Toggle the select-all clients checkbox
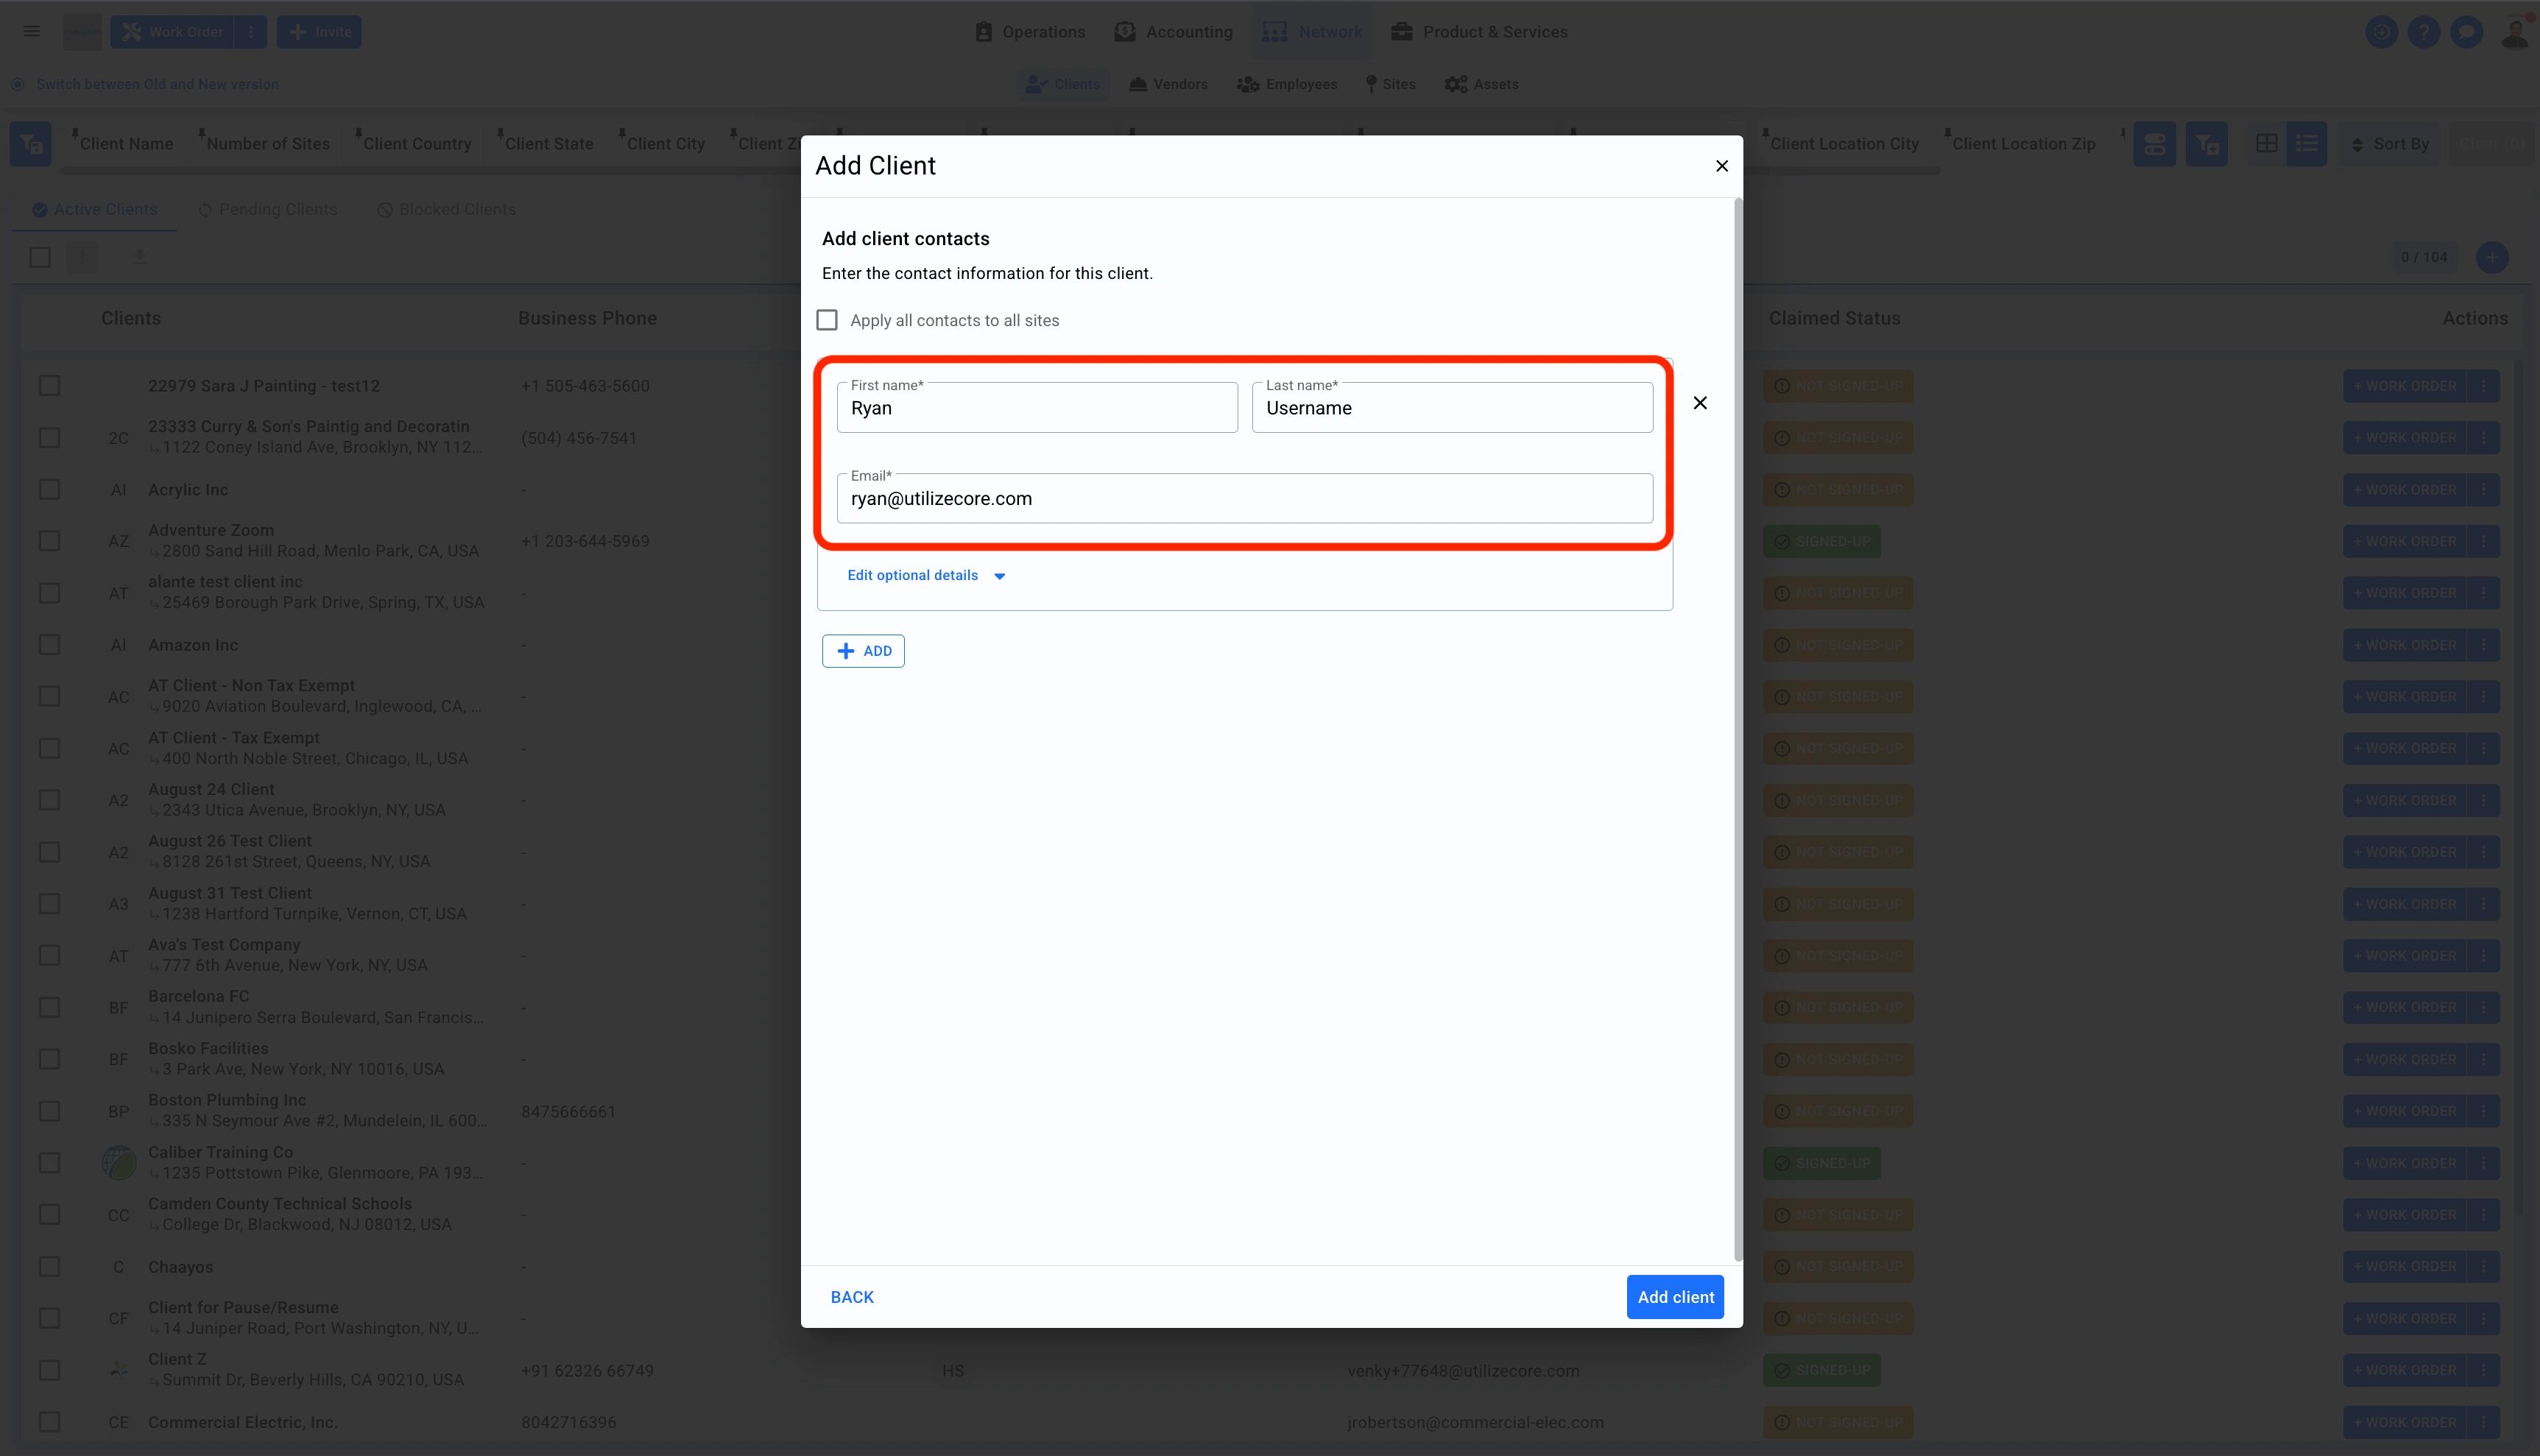2540x1456 pixels. point(40,257)
